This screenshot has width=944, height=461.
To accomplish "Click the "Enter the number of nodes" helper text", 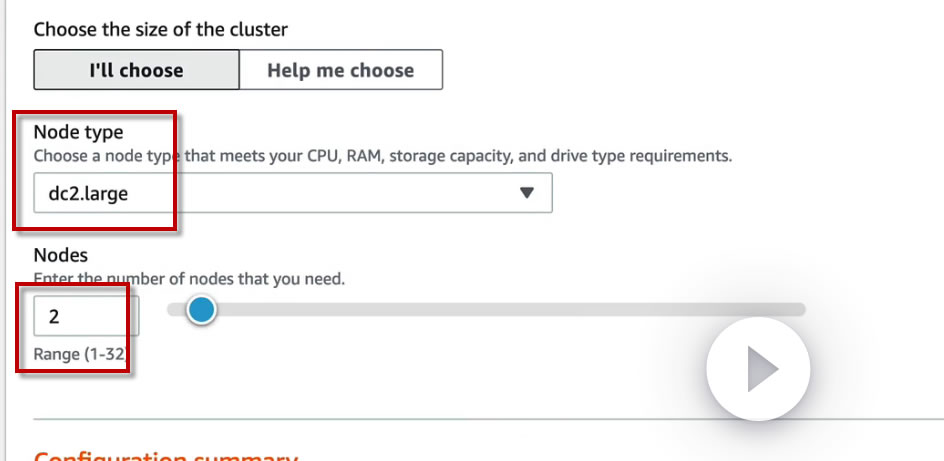I will (190, 279).
